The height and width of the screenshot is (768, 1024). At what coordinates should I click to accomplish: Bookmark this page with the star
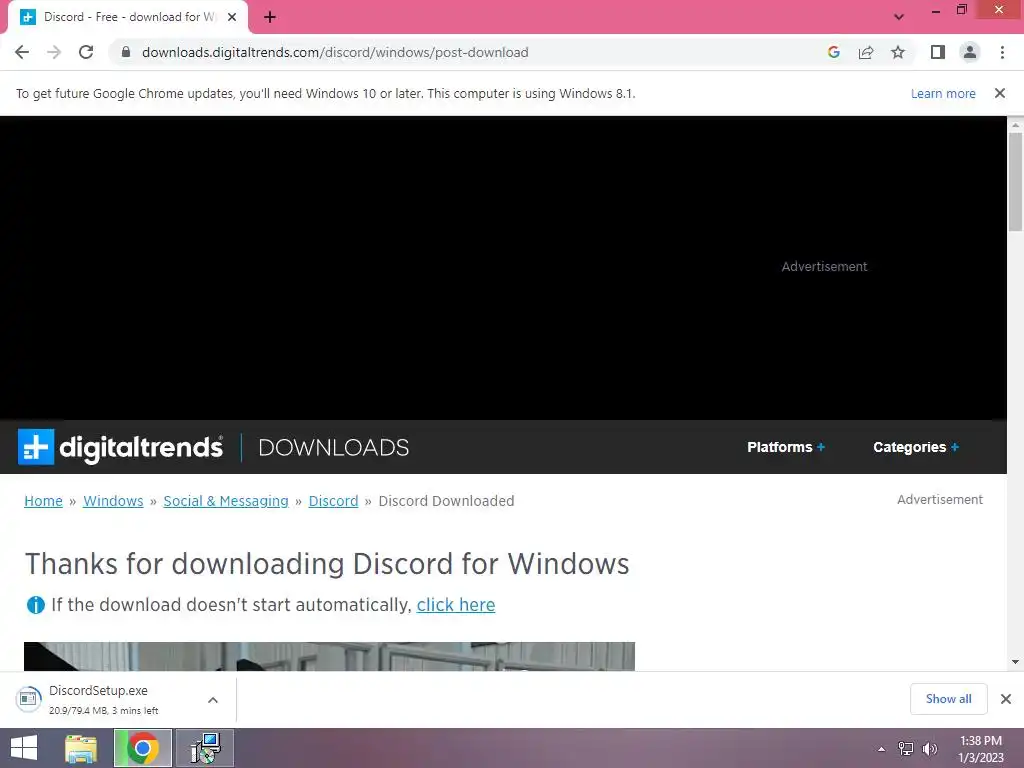(x=898, y=52)
